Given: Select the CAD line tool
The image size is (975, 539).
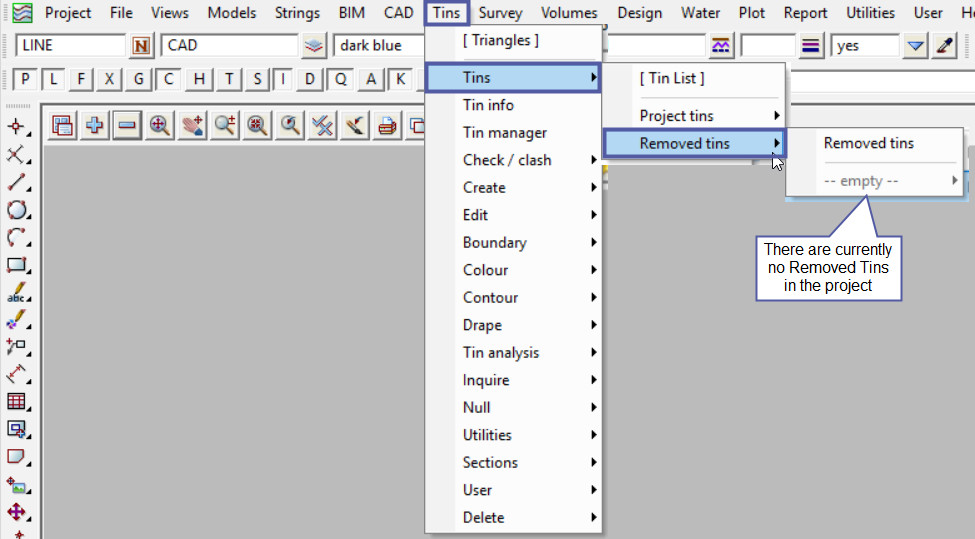Looking at the screenshot, I should [17, 182].
